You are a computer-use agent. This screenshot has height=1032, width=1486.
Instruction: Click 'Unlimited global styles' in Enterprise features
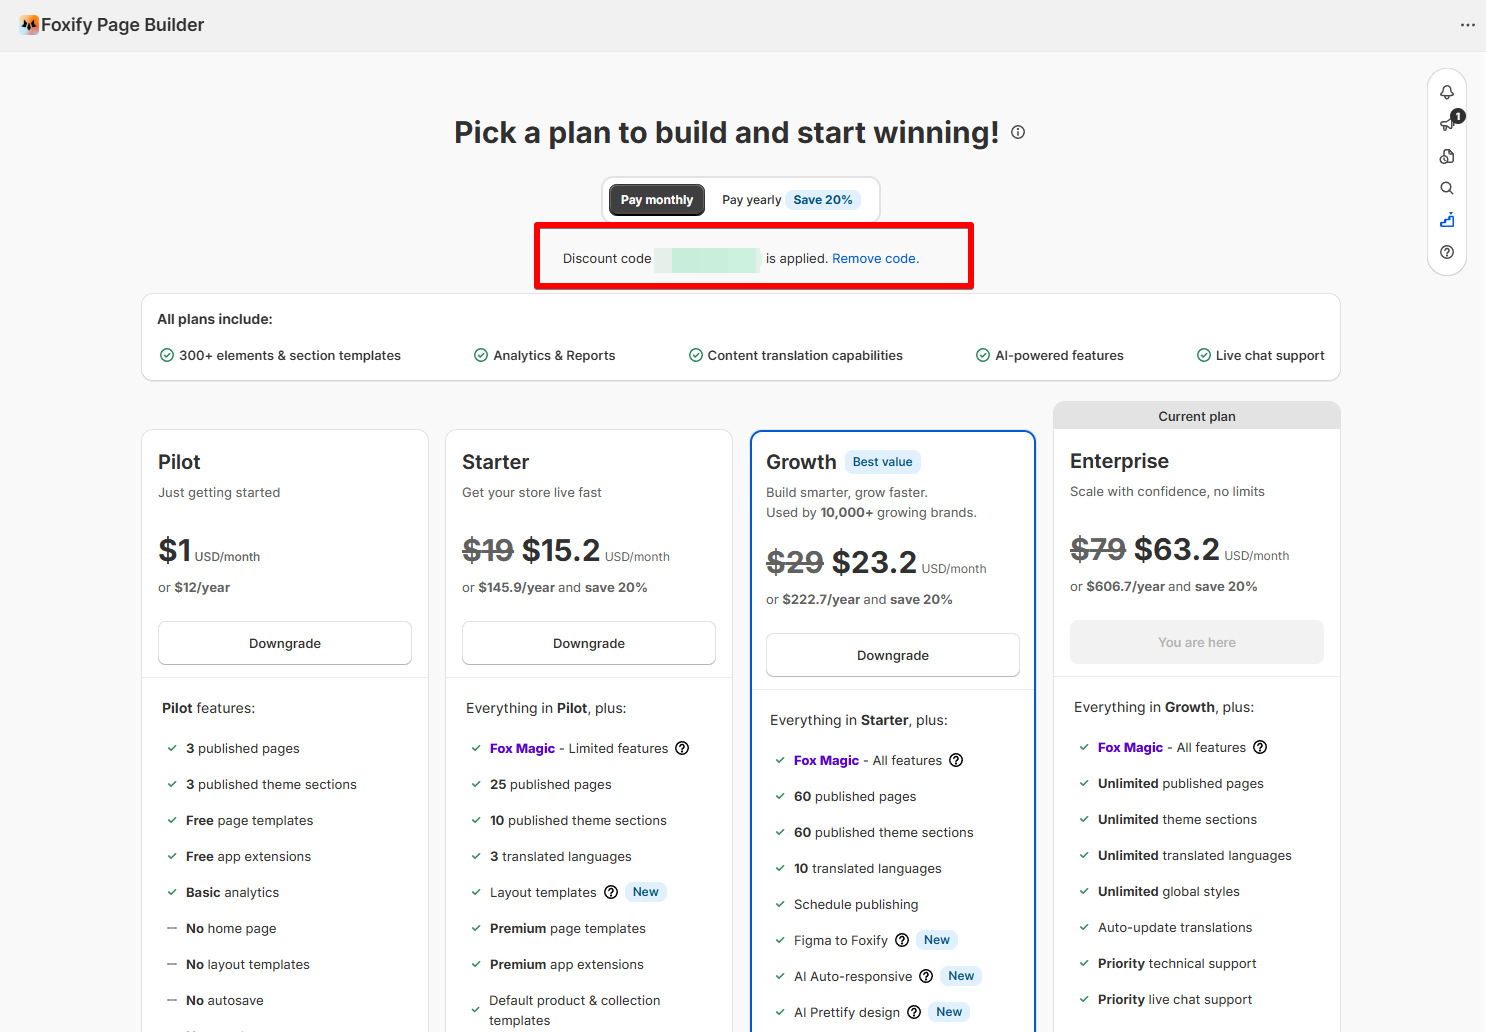point(1169,891)
